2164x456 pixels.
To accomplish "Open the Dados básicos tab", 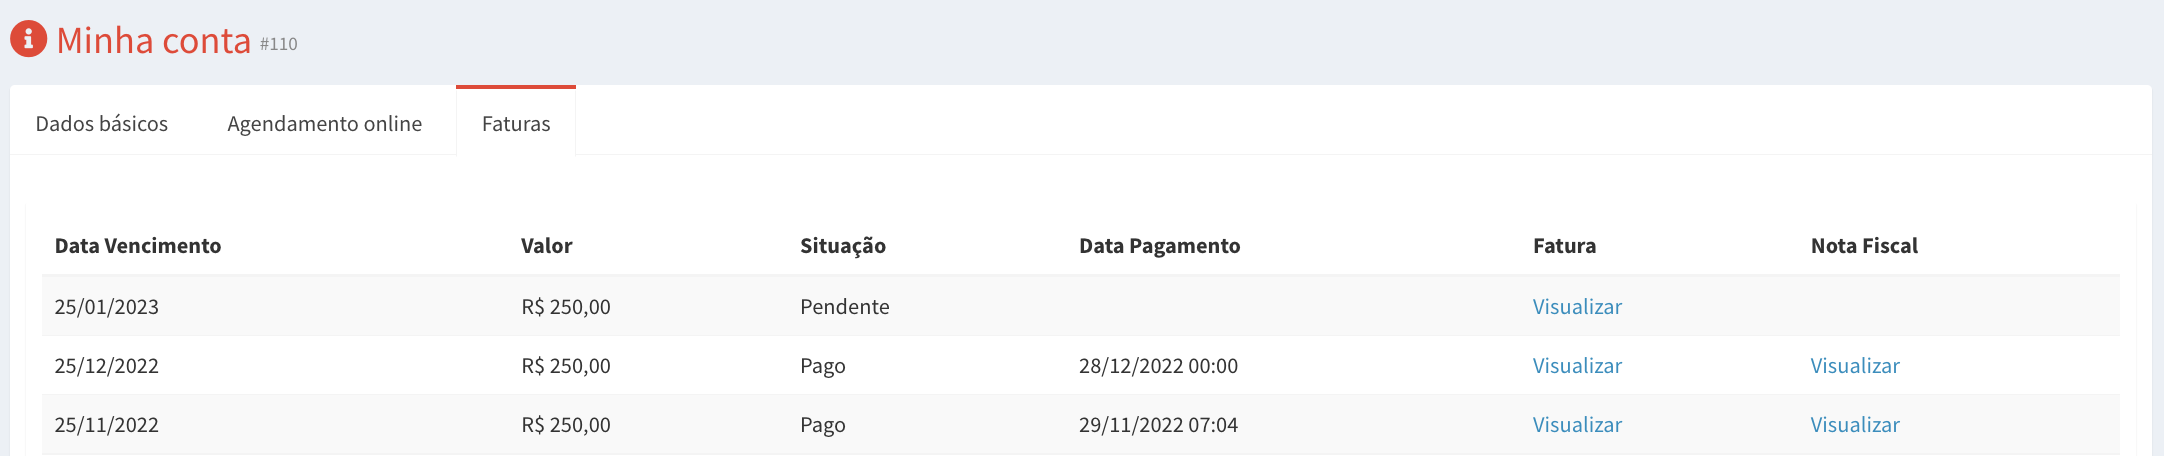I will pyautogui.click(x=102, y=123).
